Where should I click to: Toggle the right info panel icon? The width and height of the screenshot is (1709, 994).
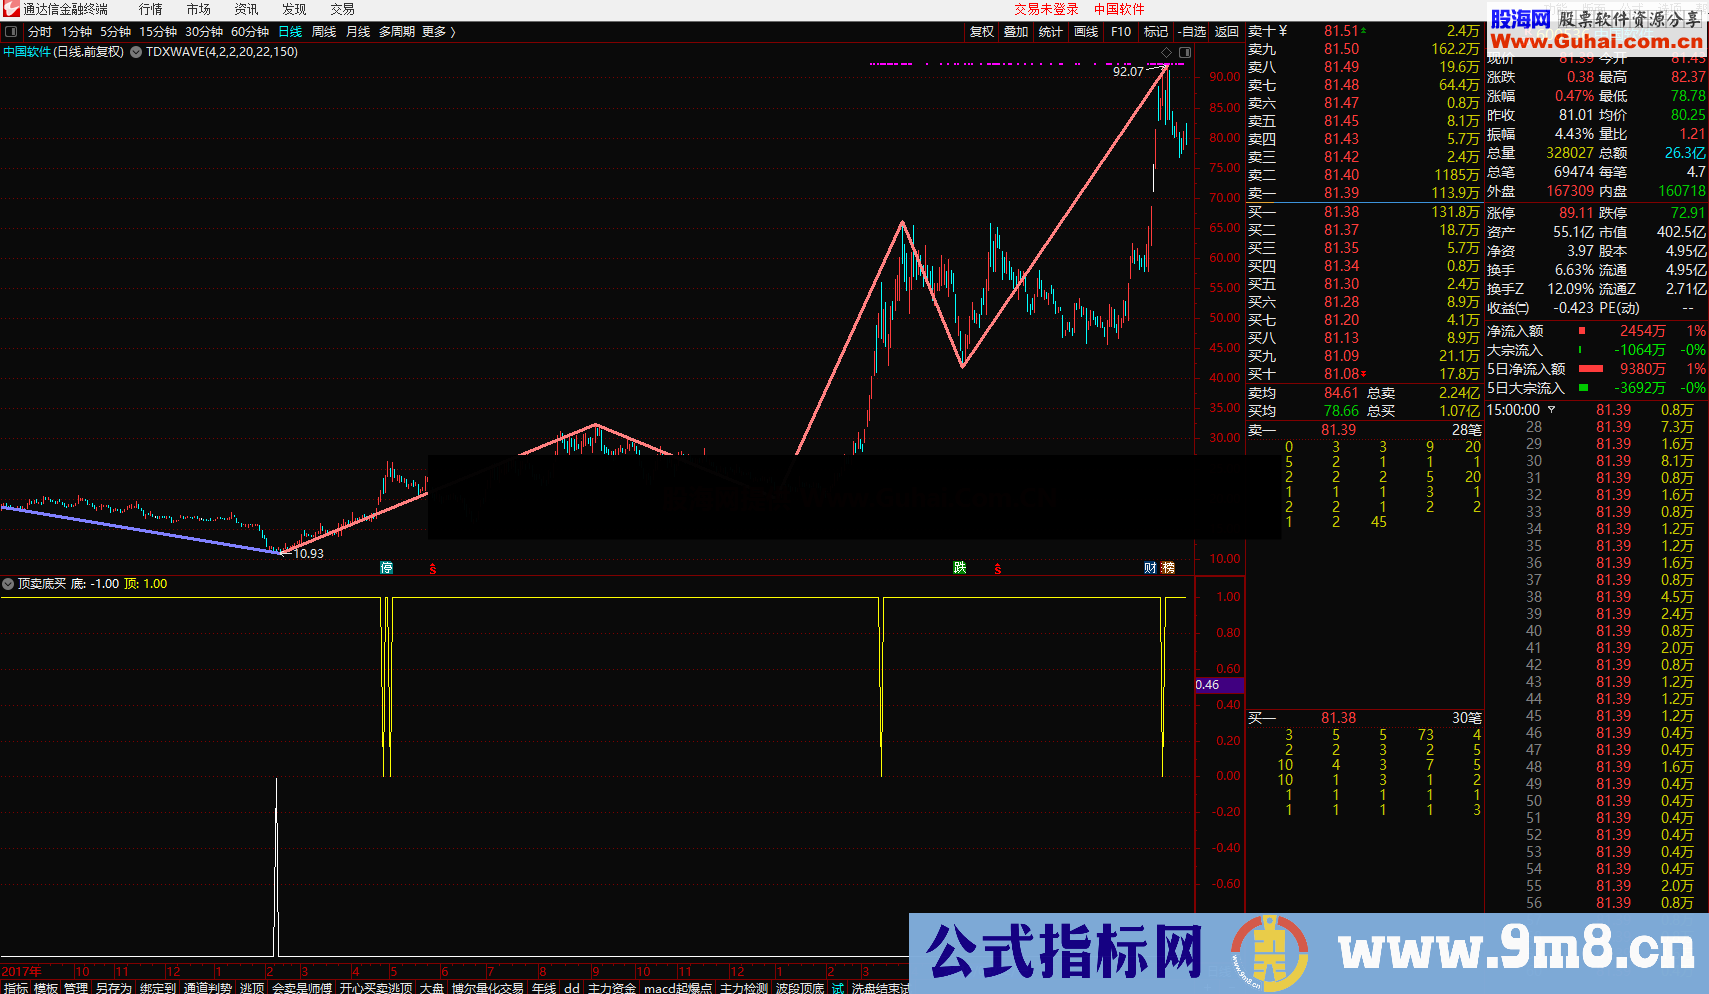click(1185, 52)
